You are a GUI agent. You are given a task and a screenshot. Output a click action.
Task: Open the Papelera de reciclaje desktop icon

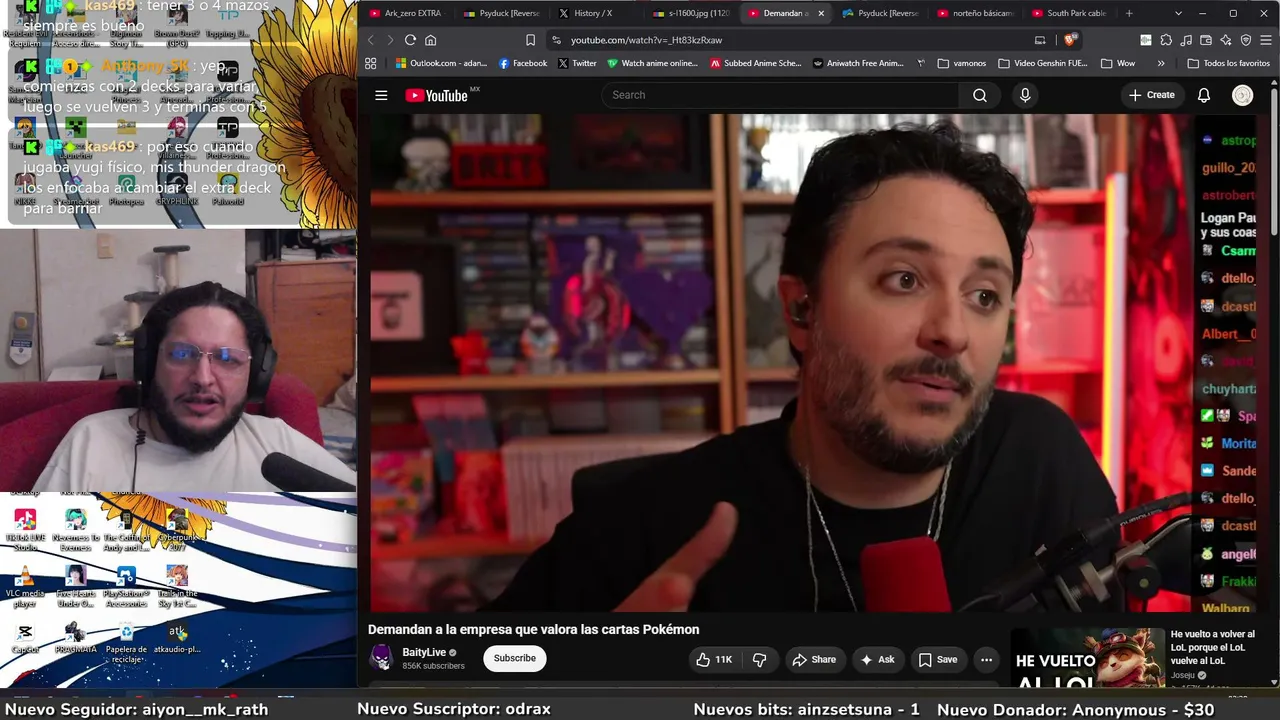point(126,641)
